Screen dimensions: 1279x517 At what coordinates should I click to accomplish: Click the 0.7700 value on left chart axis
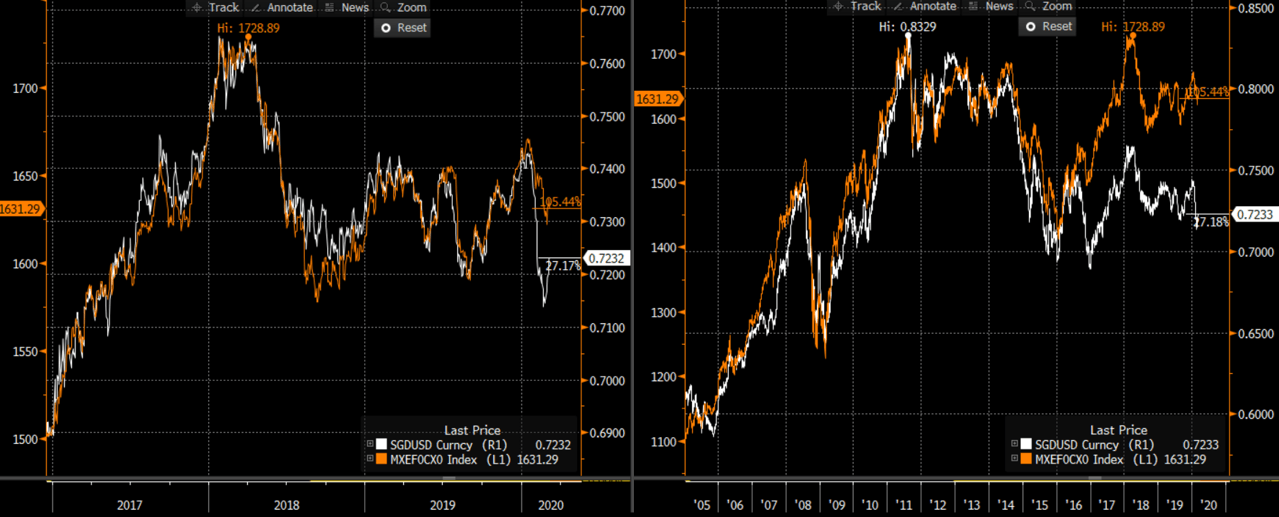(607, 11)
